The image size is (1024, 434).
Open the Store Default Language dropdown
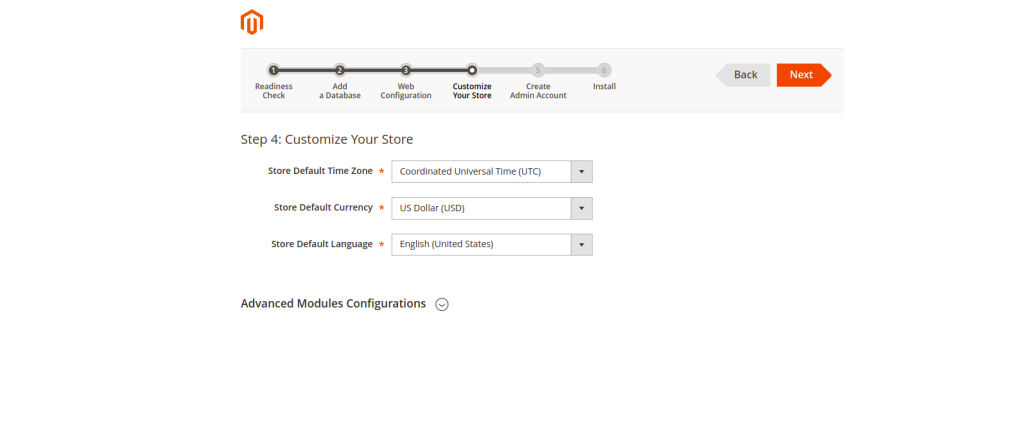click(x=491, y=244)
